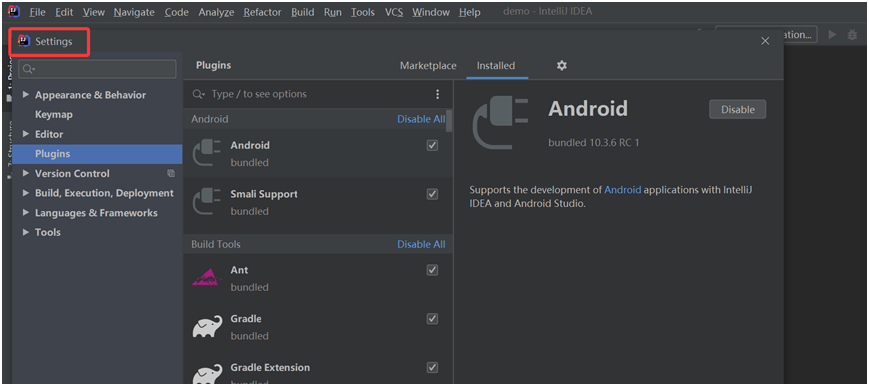Click the Disable button for Android plugin
The width and height of the screenshot is (869, 386).
click(737, 109)
